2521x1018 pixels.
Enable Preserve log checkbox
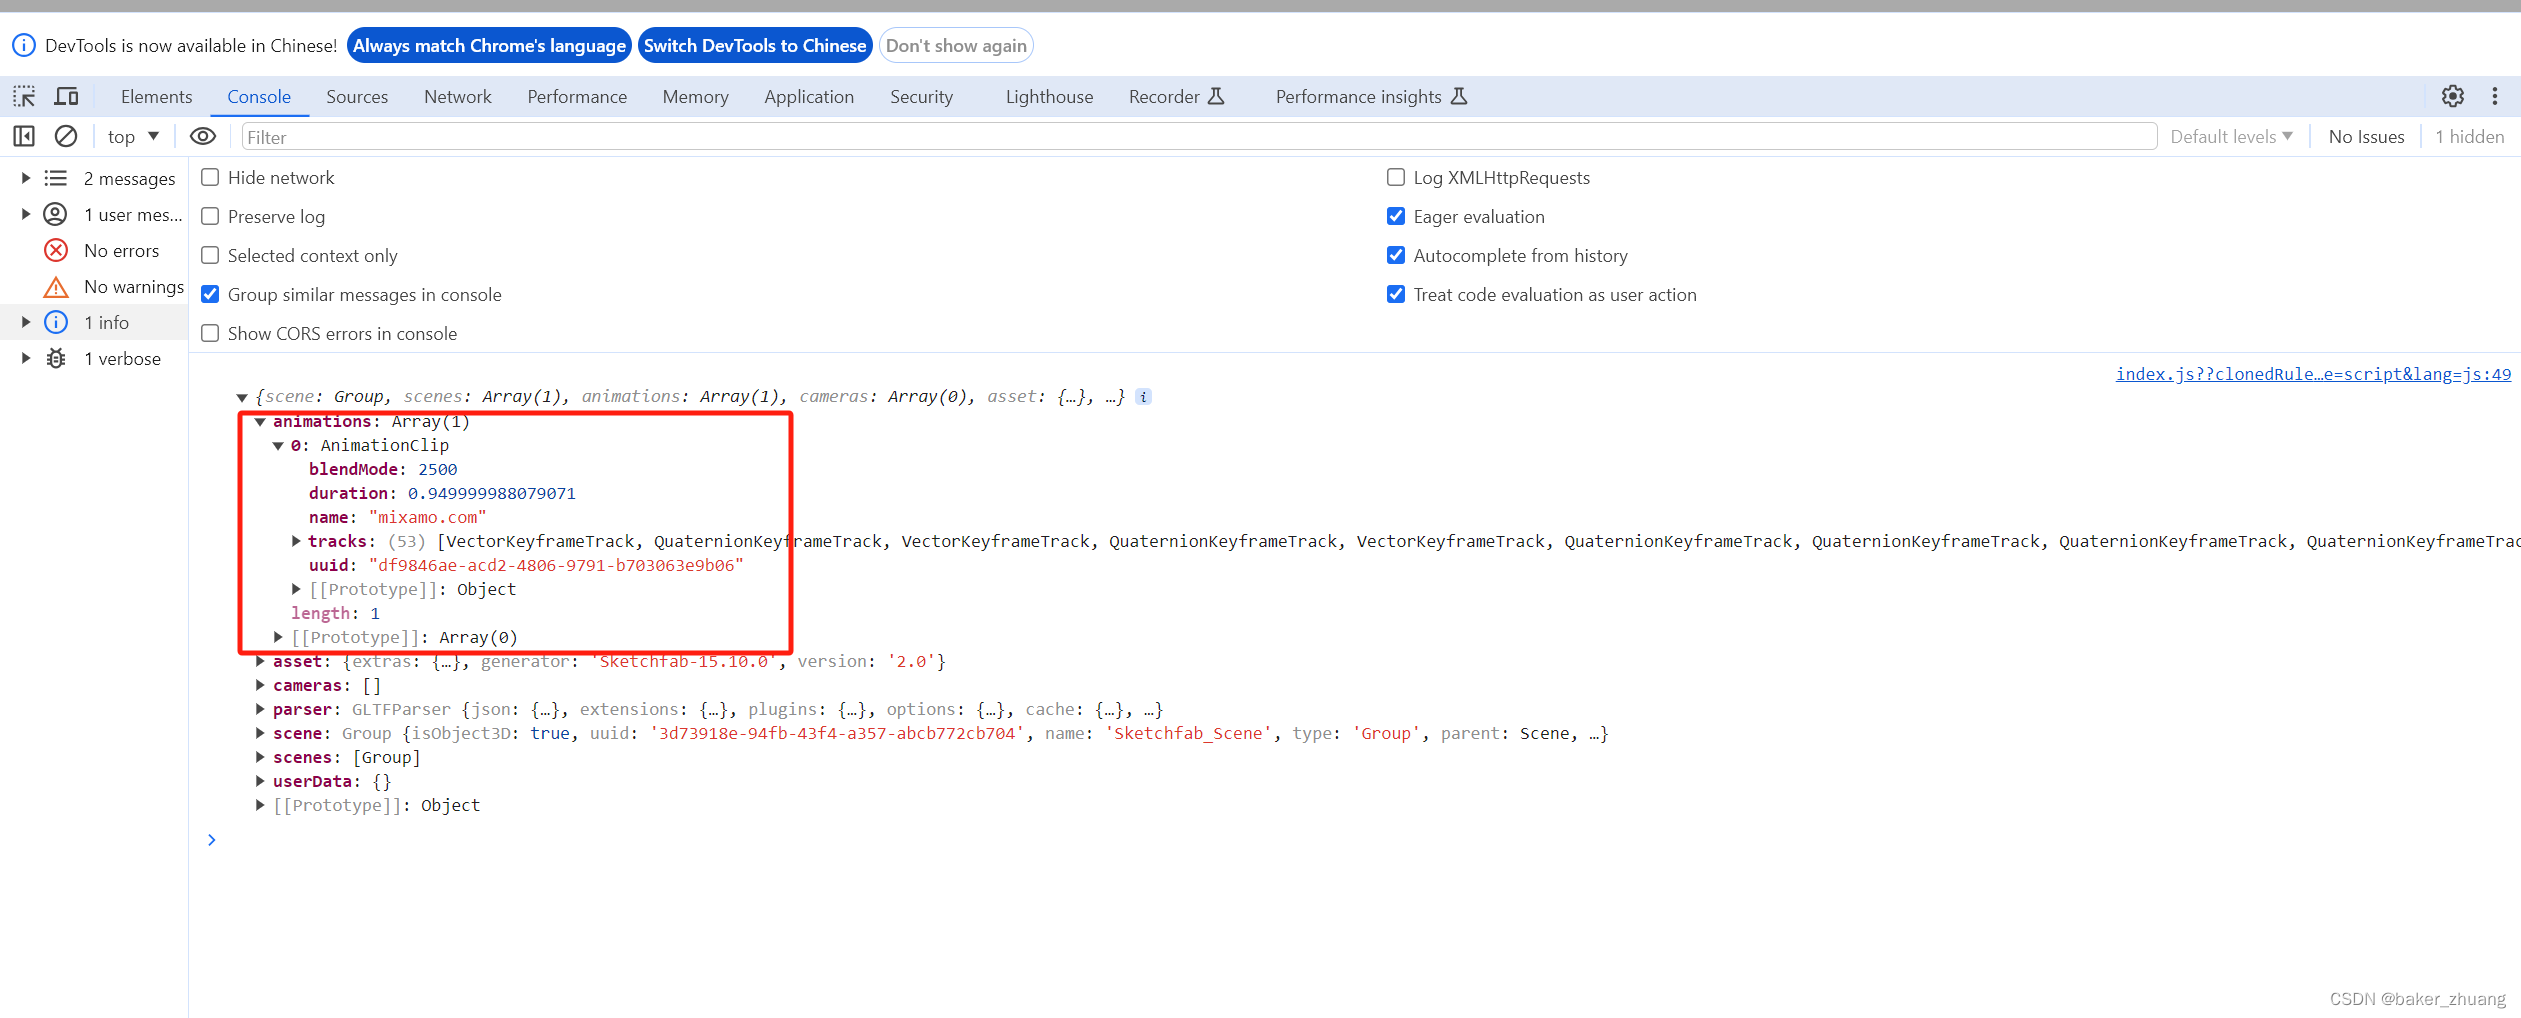[210, 216]
